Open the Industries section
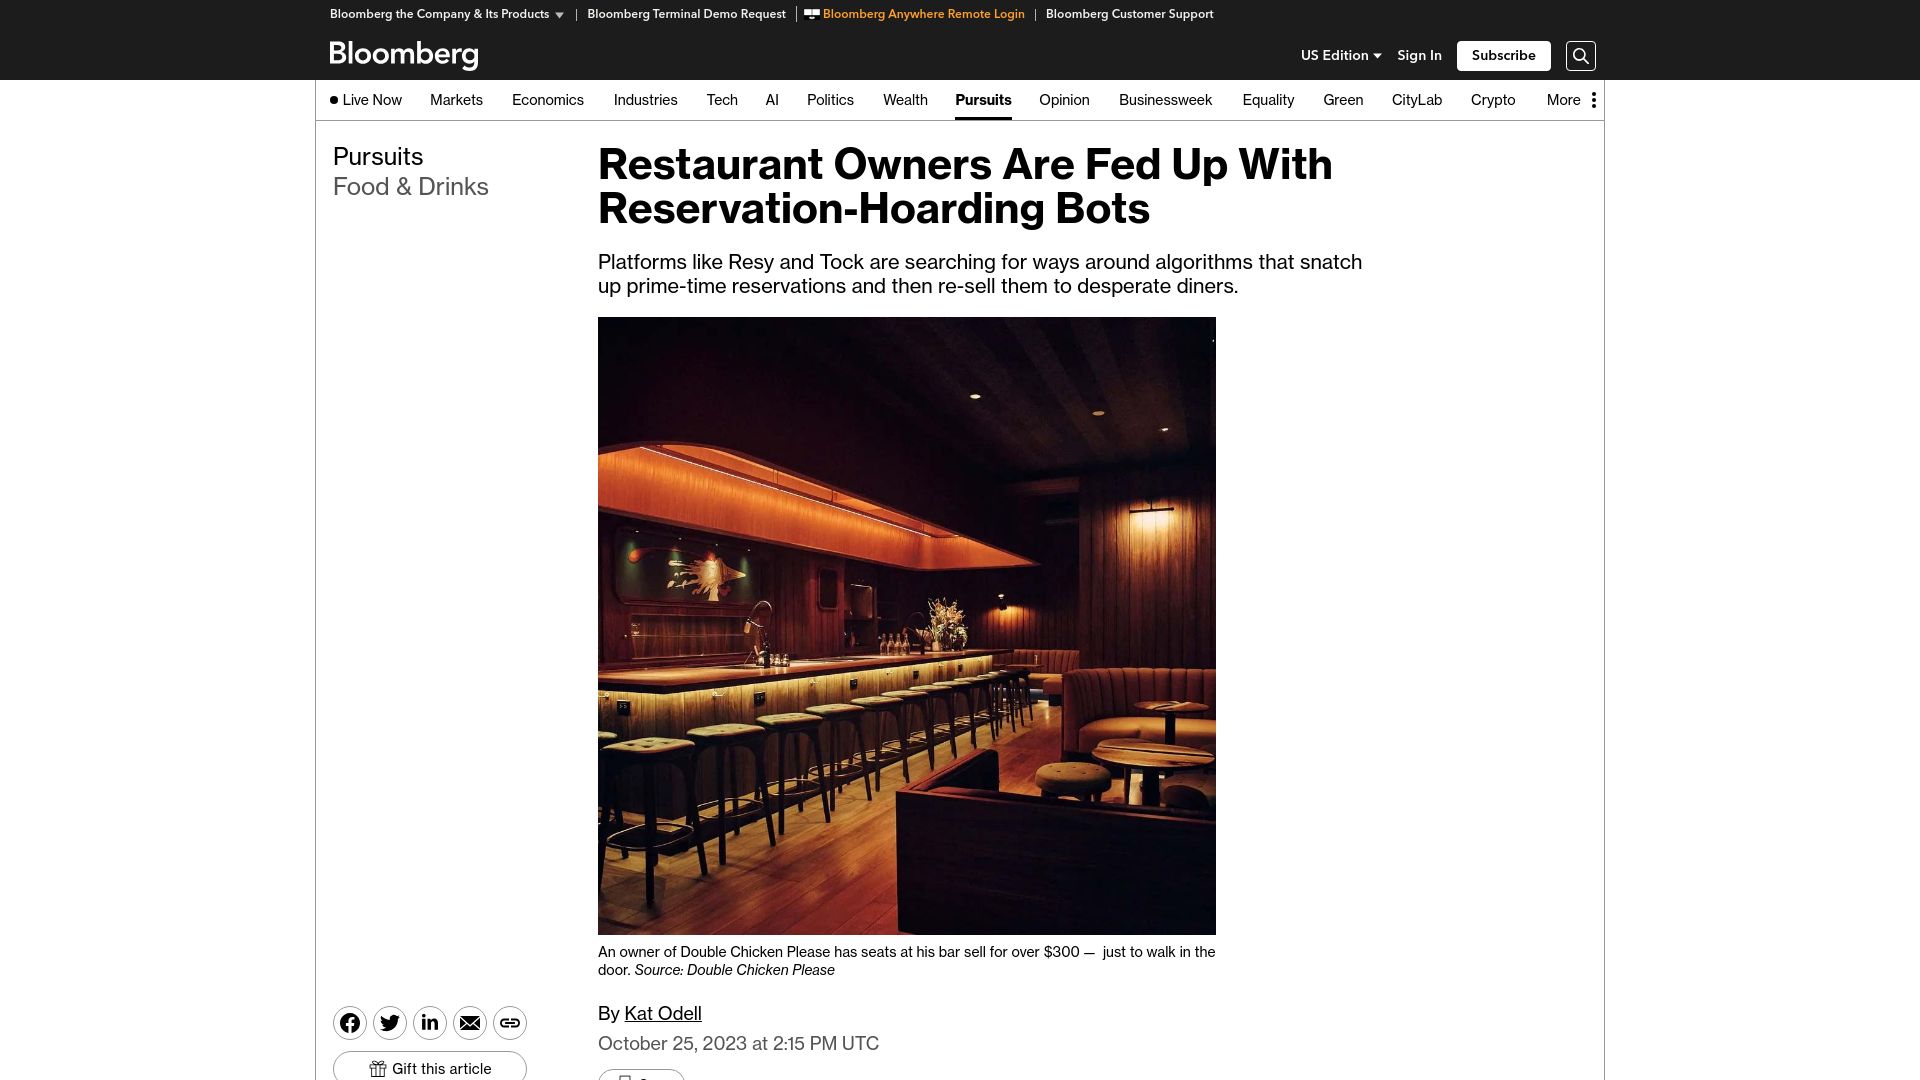This screenshot has width=1920, height=1080. [646, 100]
